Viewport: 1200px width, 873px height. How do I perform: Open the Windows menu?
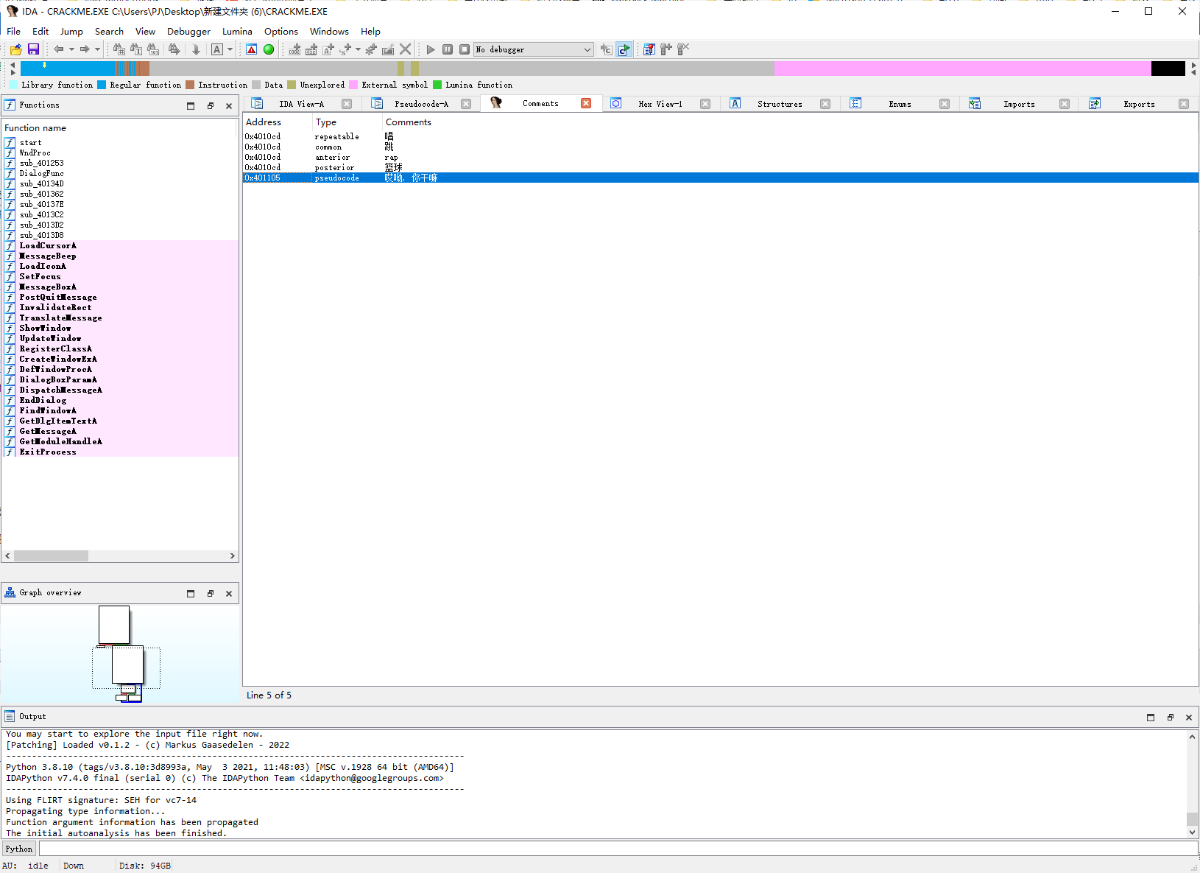click(x=329, y=31)
